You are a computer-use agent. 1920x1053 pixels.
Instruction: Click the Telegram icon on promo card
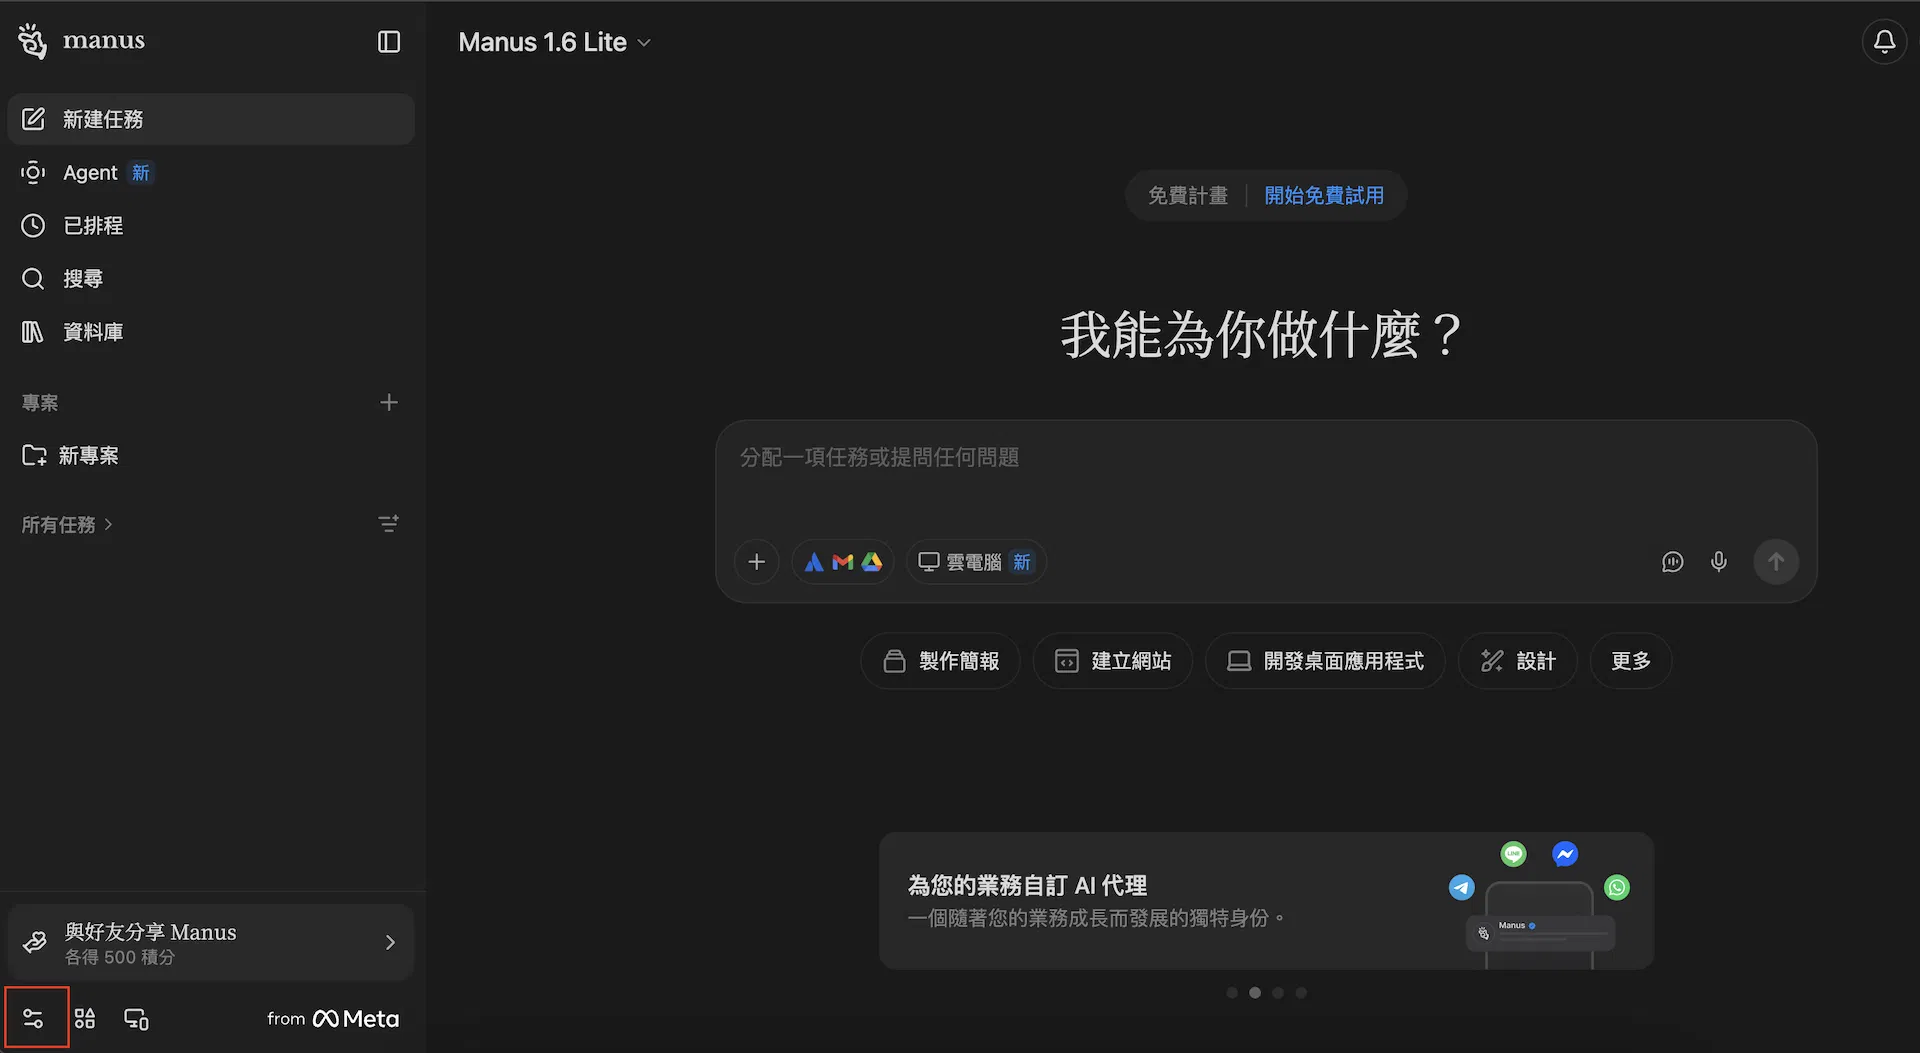coord(1461,887)
